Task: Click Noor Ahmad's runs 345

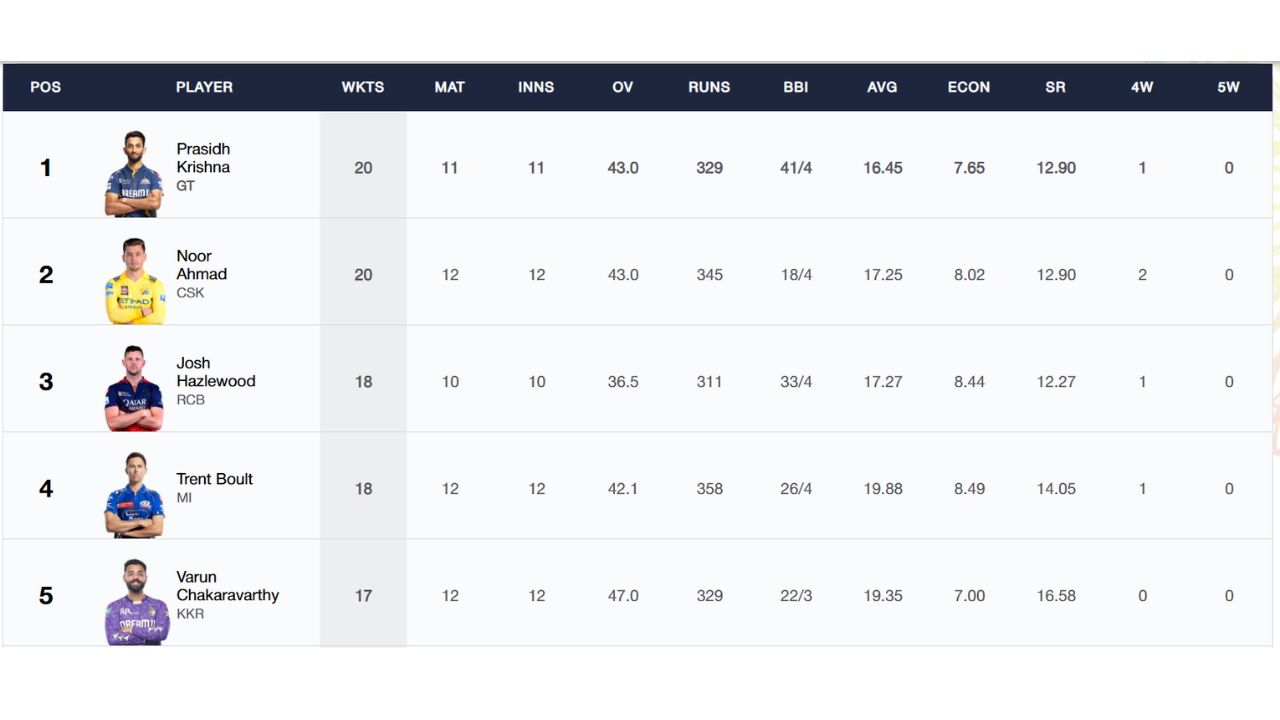Action: [x=710, y=275]
